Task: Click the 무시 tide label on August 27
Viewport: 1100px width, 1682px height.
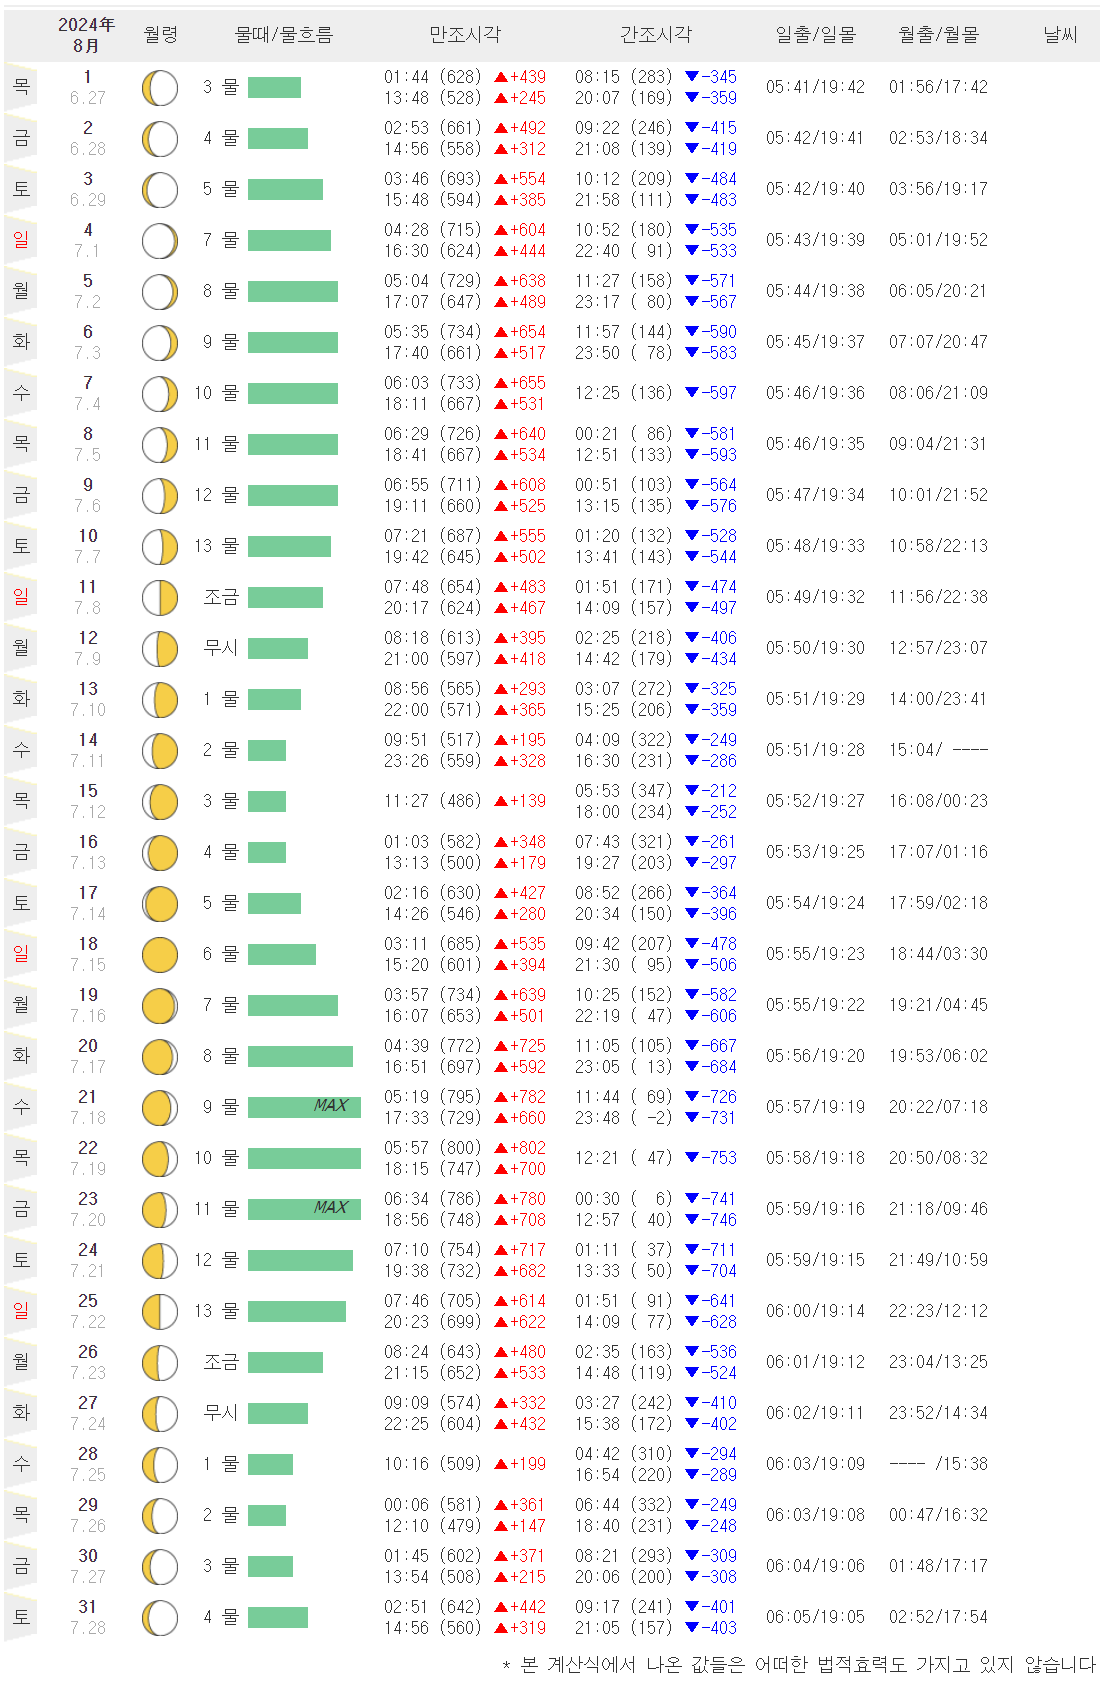Action: 221,1413
